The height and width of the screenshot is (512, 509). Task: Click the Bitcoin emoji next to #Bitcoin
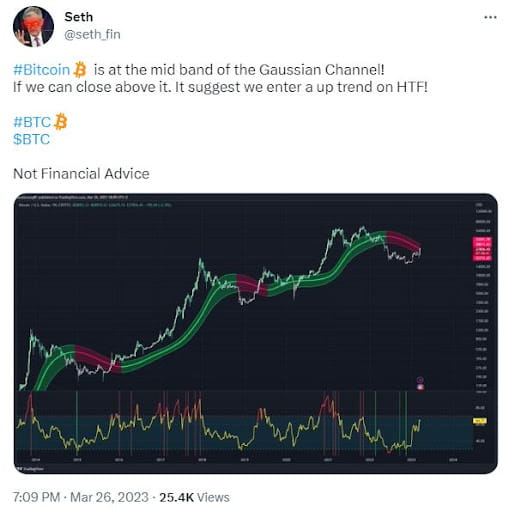[80, 70]
